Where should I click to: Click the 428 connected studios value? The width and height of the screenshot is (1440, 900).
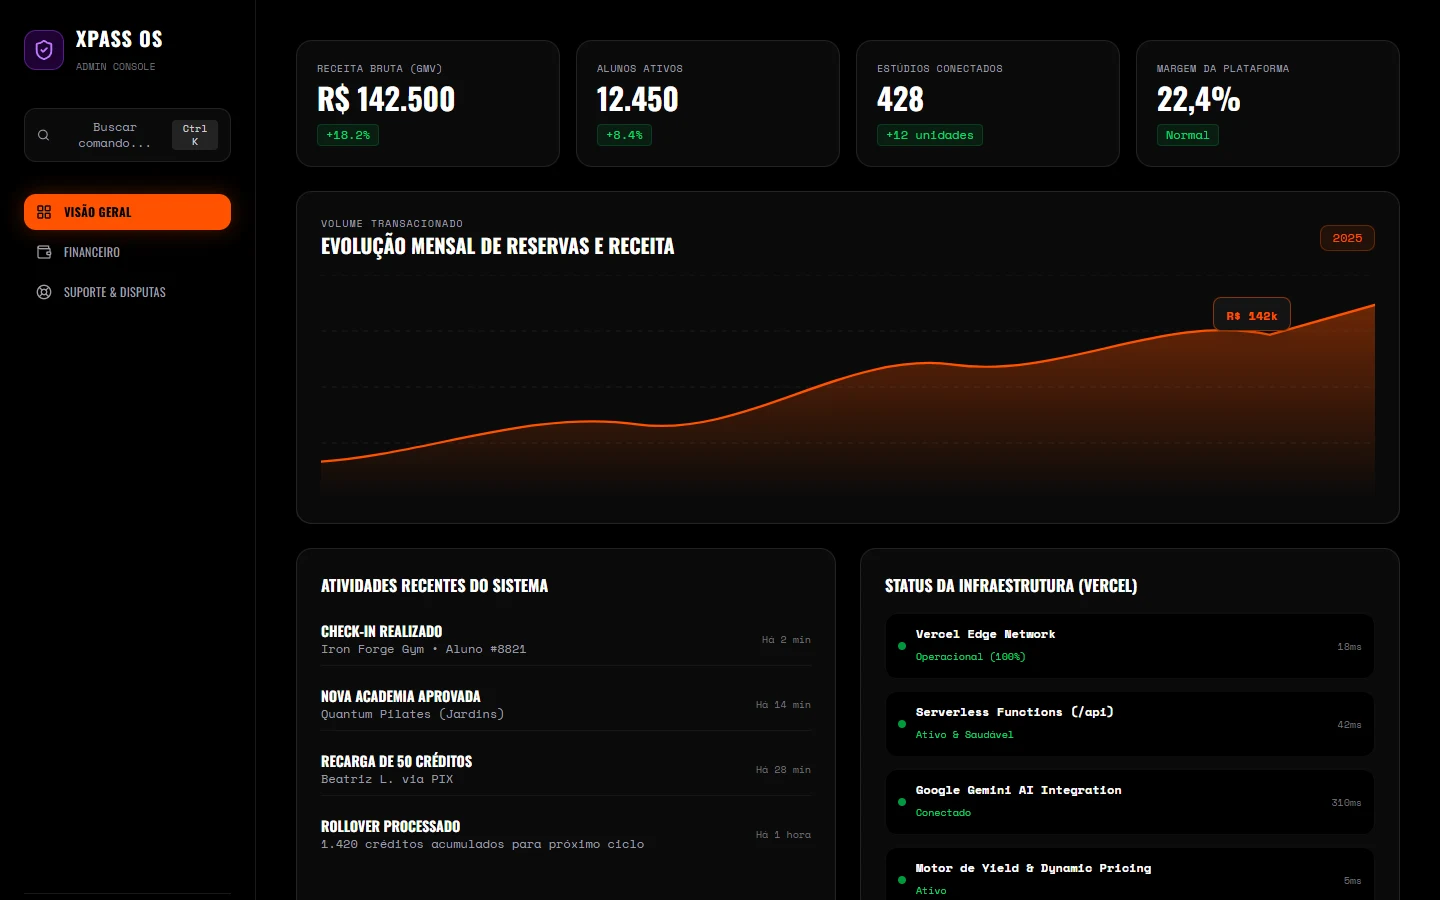coord(900,100)
